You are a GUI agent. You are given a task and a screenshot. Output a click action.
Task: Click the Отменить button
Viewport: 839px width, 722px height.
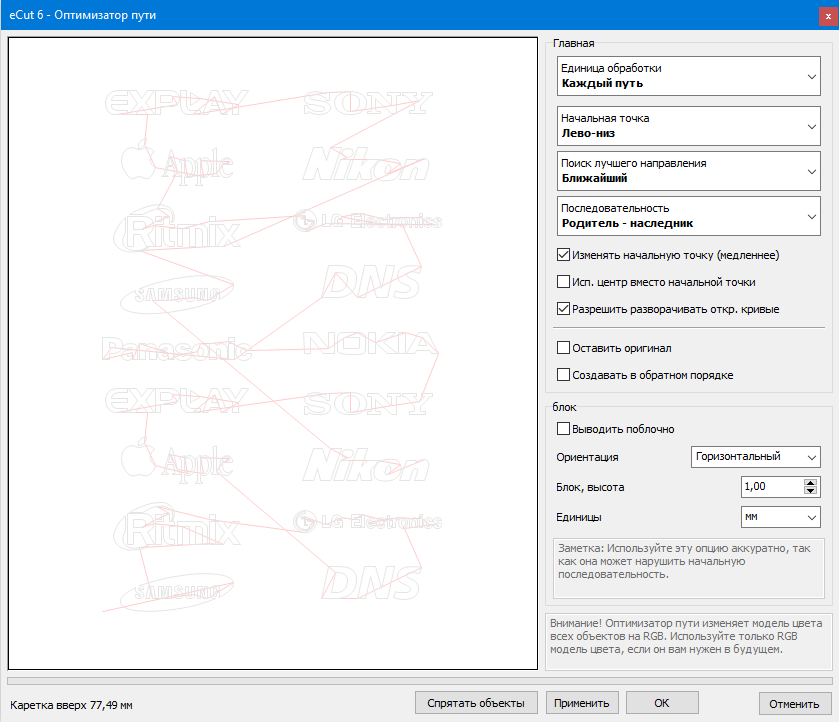795,703
